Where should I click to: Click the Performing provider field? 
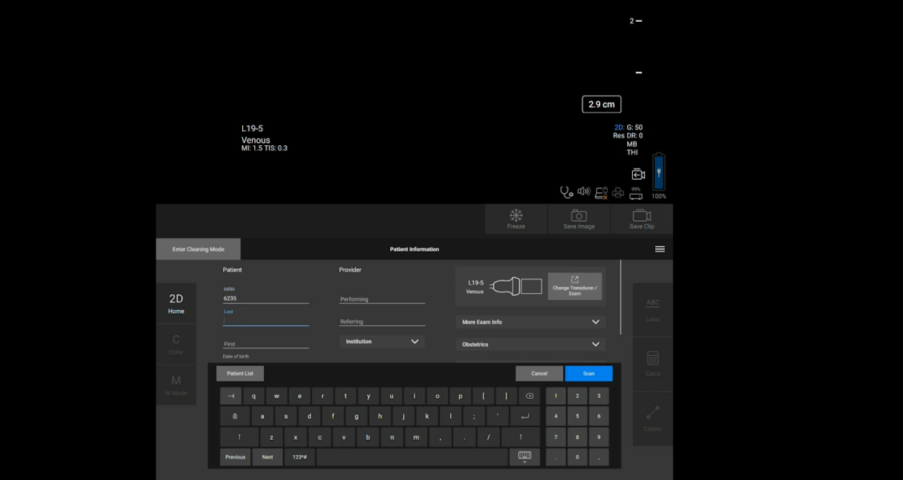[x=382, y=299]
